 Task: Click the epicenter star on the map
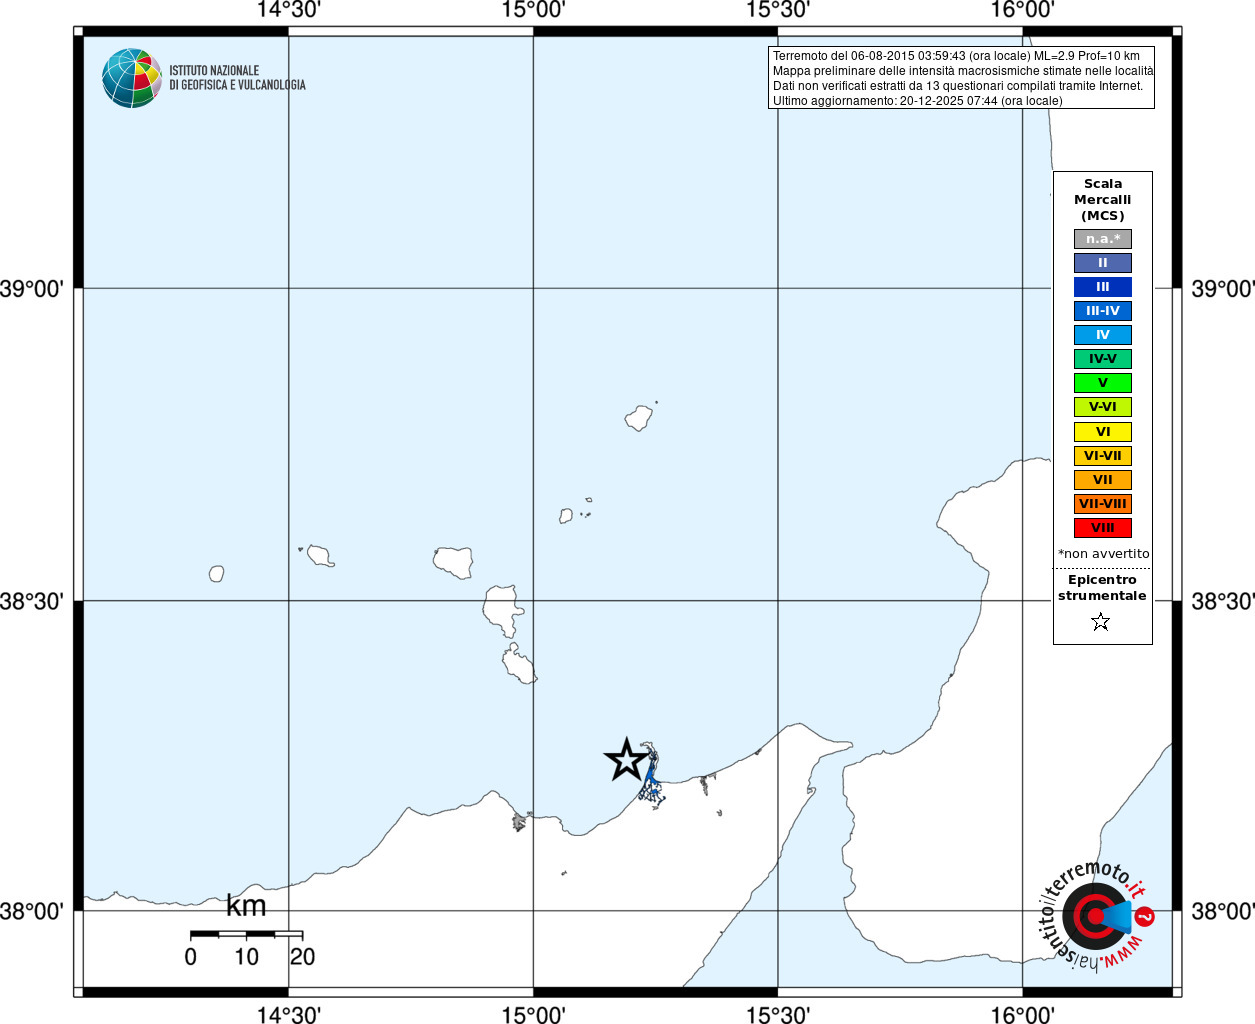(x=627, y=760)
